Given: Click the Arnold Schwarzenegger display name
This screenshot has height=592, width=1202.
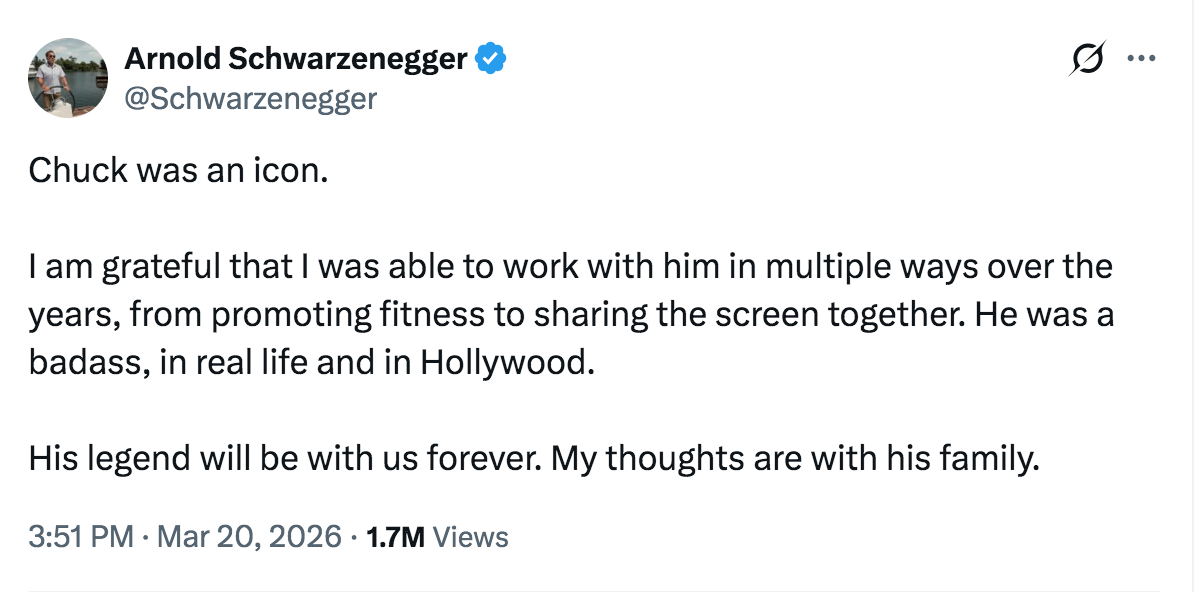Looking at the screenshot, I should point(295,60).
